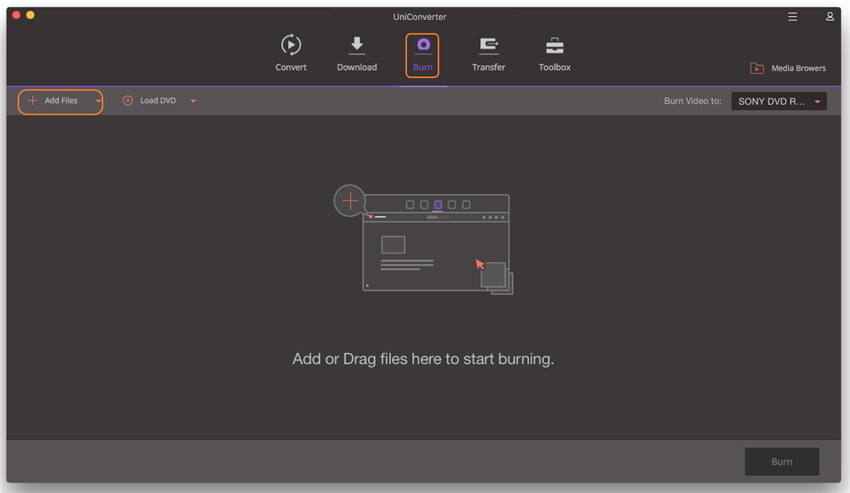Click 'Add or Drag files here' text
Image resolution: width=850 pixels, height=493 pixels.
tap(423, 359)
